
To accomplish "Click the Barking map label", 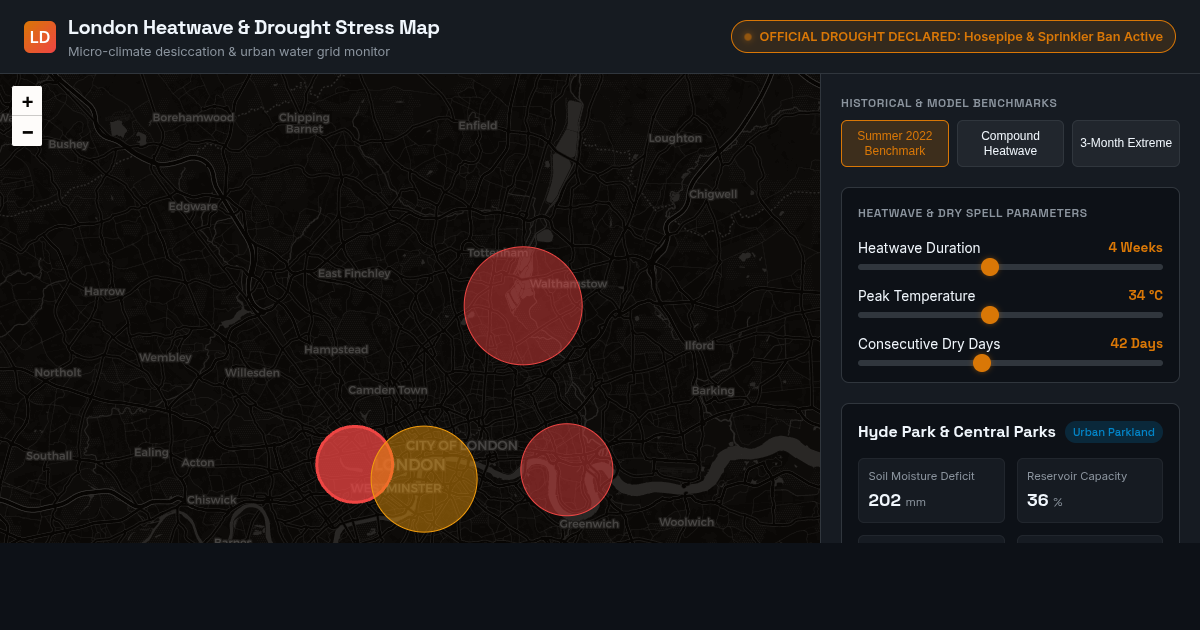I will [x=713, y=390].
